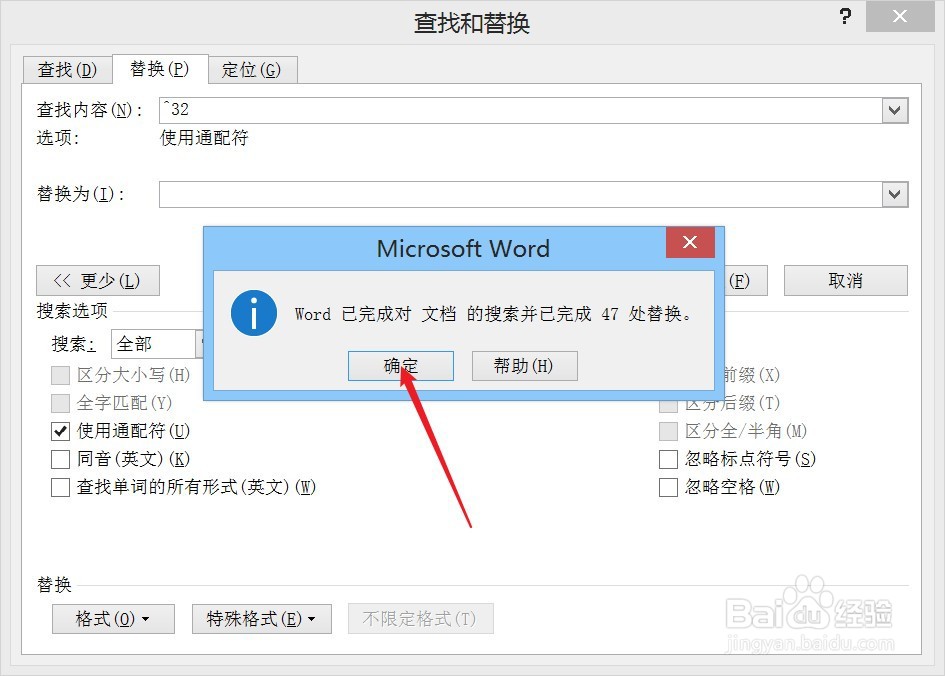Open the 搜索 direction combo box 全部
Viewport: 945px width, 676px height.
point(157,344)
